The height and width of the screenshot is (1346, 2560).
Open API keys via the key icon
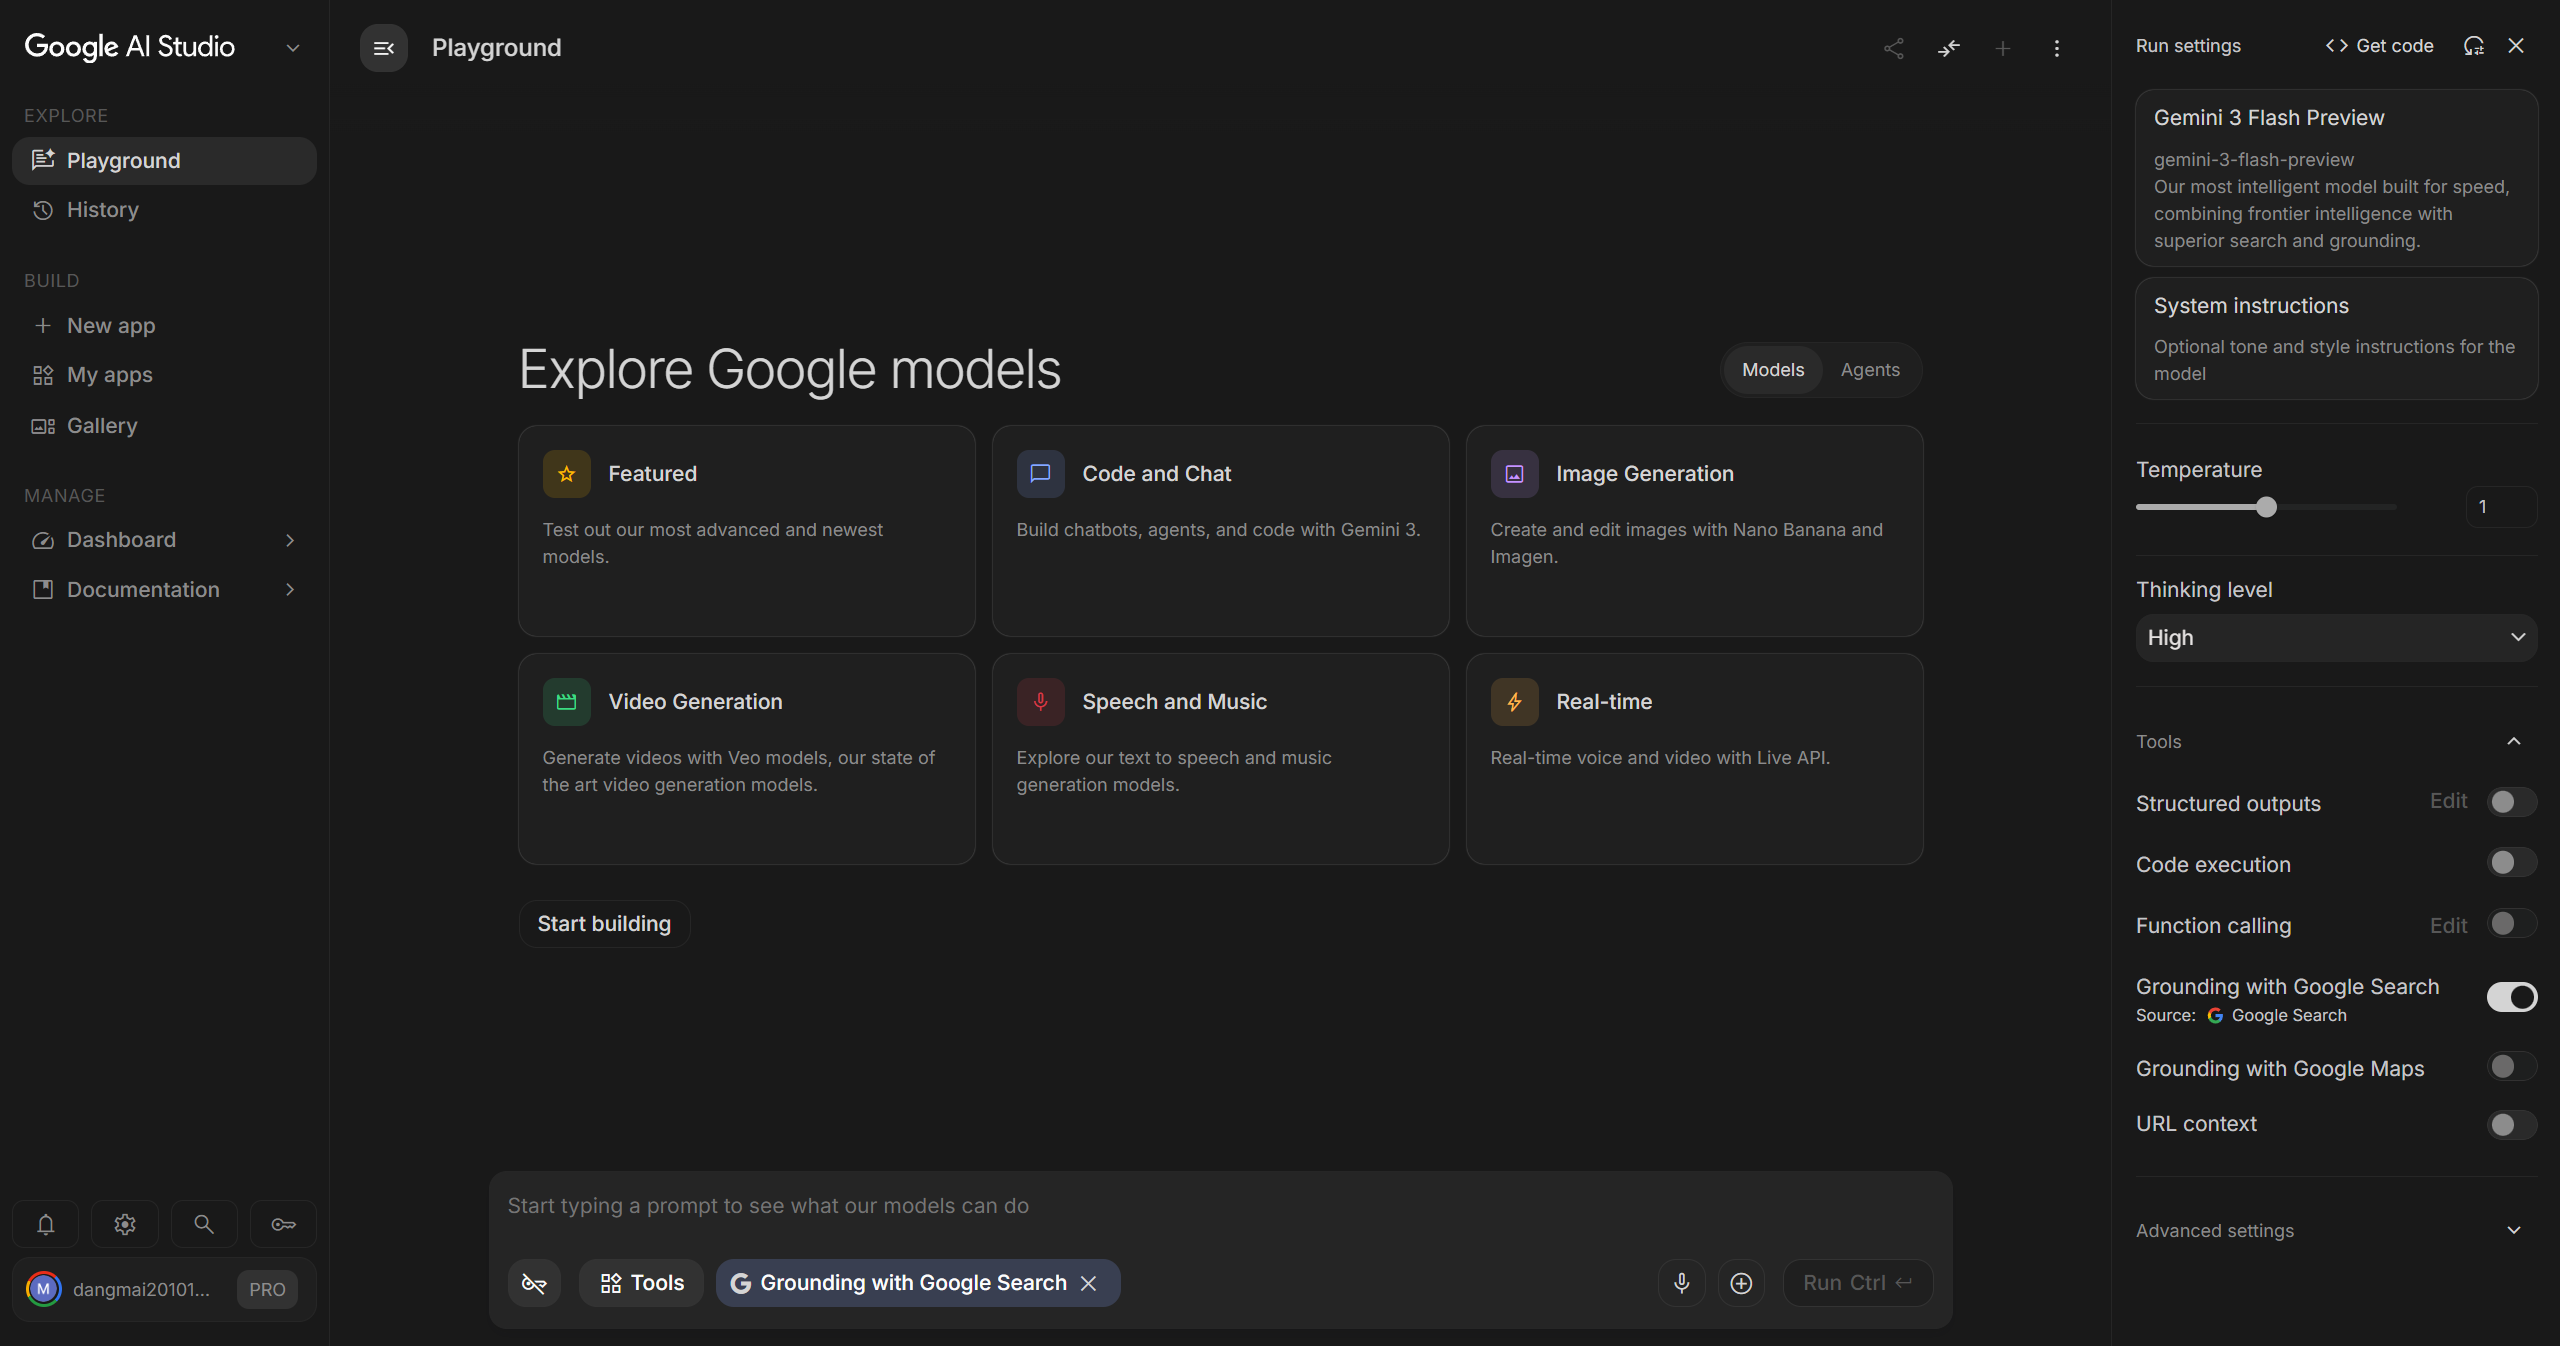pyautogui.click(x=283, y=1224)
